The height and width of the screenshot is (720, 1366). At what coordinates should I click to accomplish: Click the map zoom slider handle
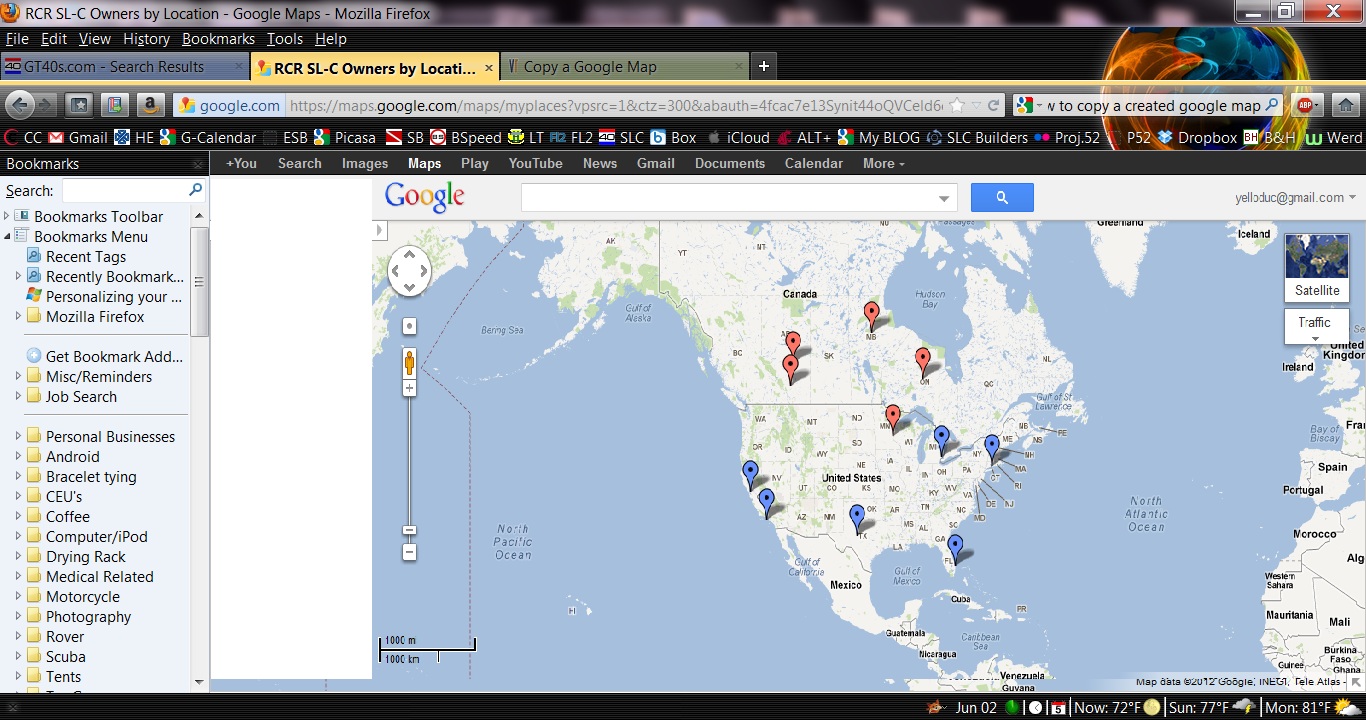point(409,530)
